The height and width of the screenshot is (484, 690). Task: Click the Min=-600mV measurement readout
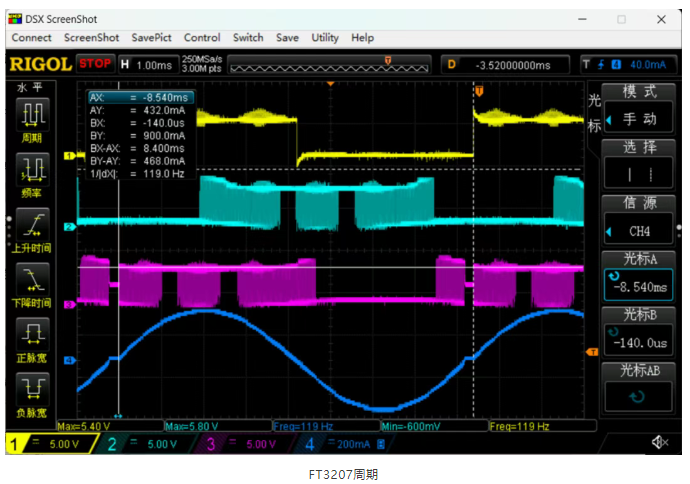410,426
